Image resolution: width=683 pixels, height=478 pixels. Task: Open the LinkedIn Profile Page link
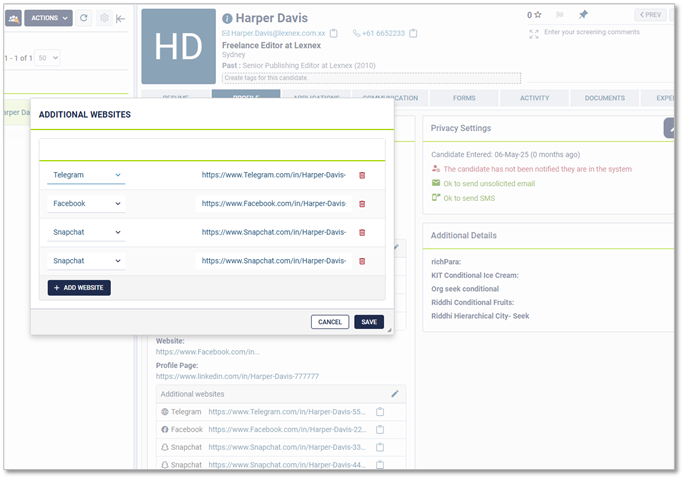point(237,376)
